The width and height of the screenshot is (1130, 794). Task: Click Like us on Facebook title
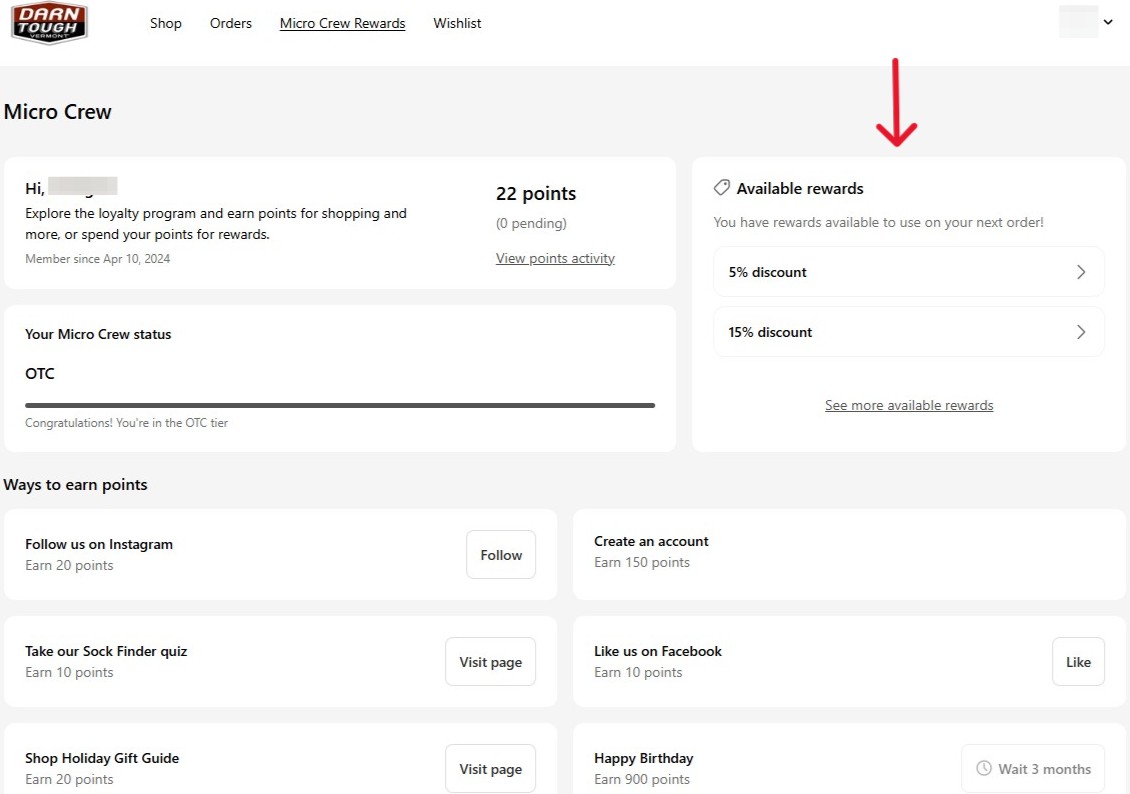click(x=658, y=651)
